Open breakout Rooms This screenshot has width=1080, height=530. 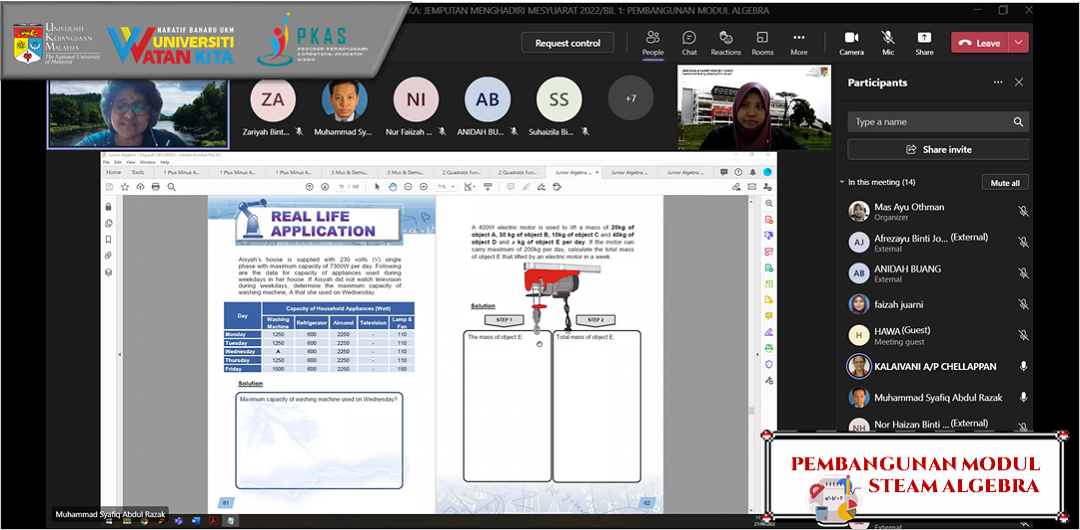pos(762,42)
